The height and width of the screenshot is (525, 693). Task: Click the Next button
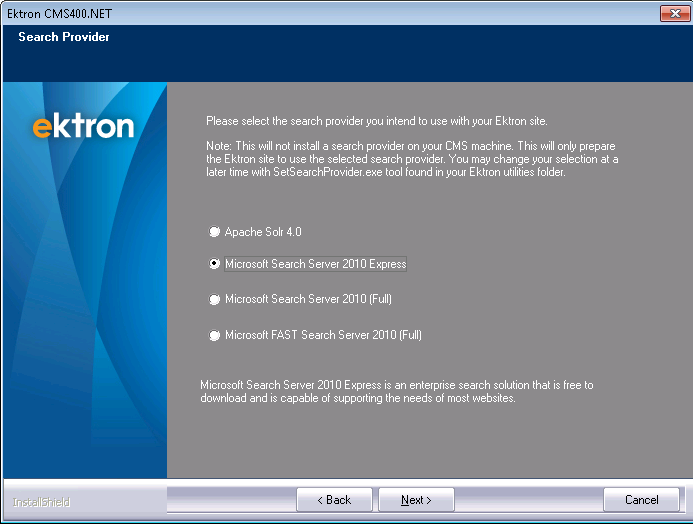tap(416, 500)
